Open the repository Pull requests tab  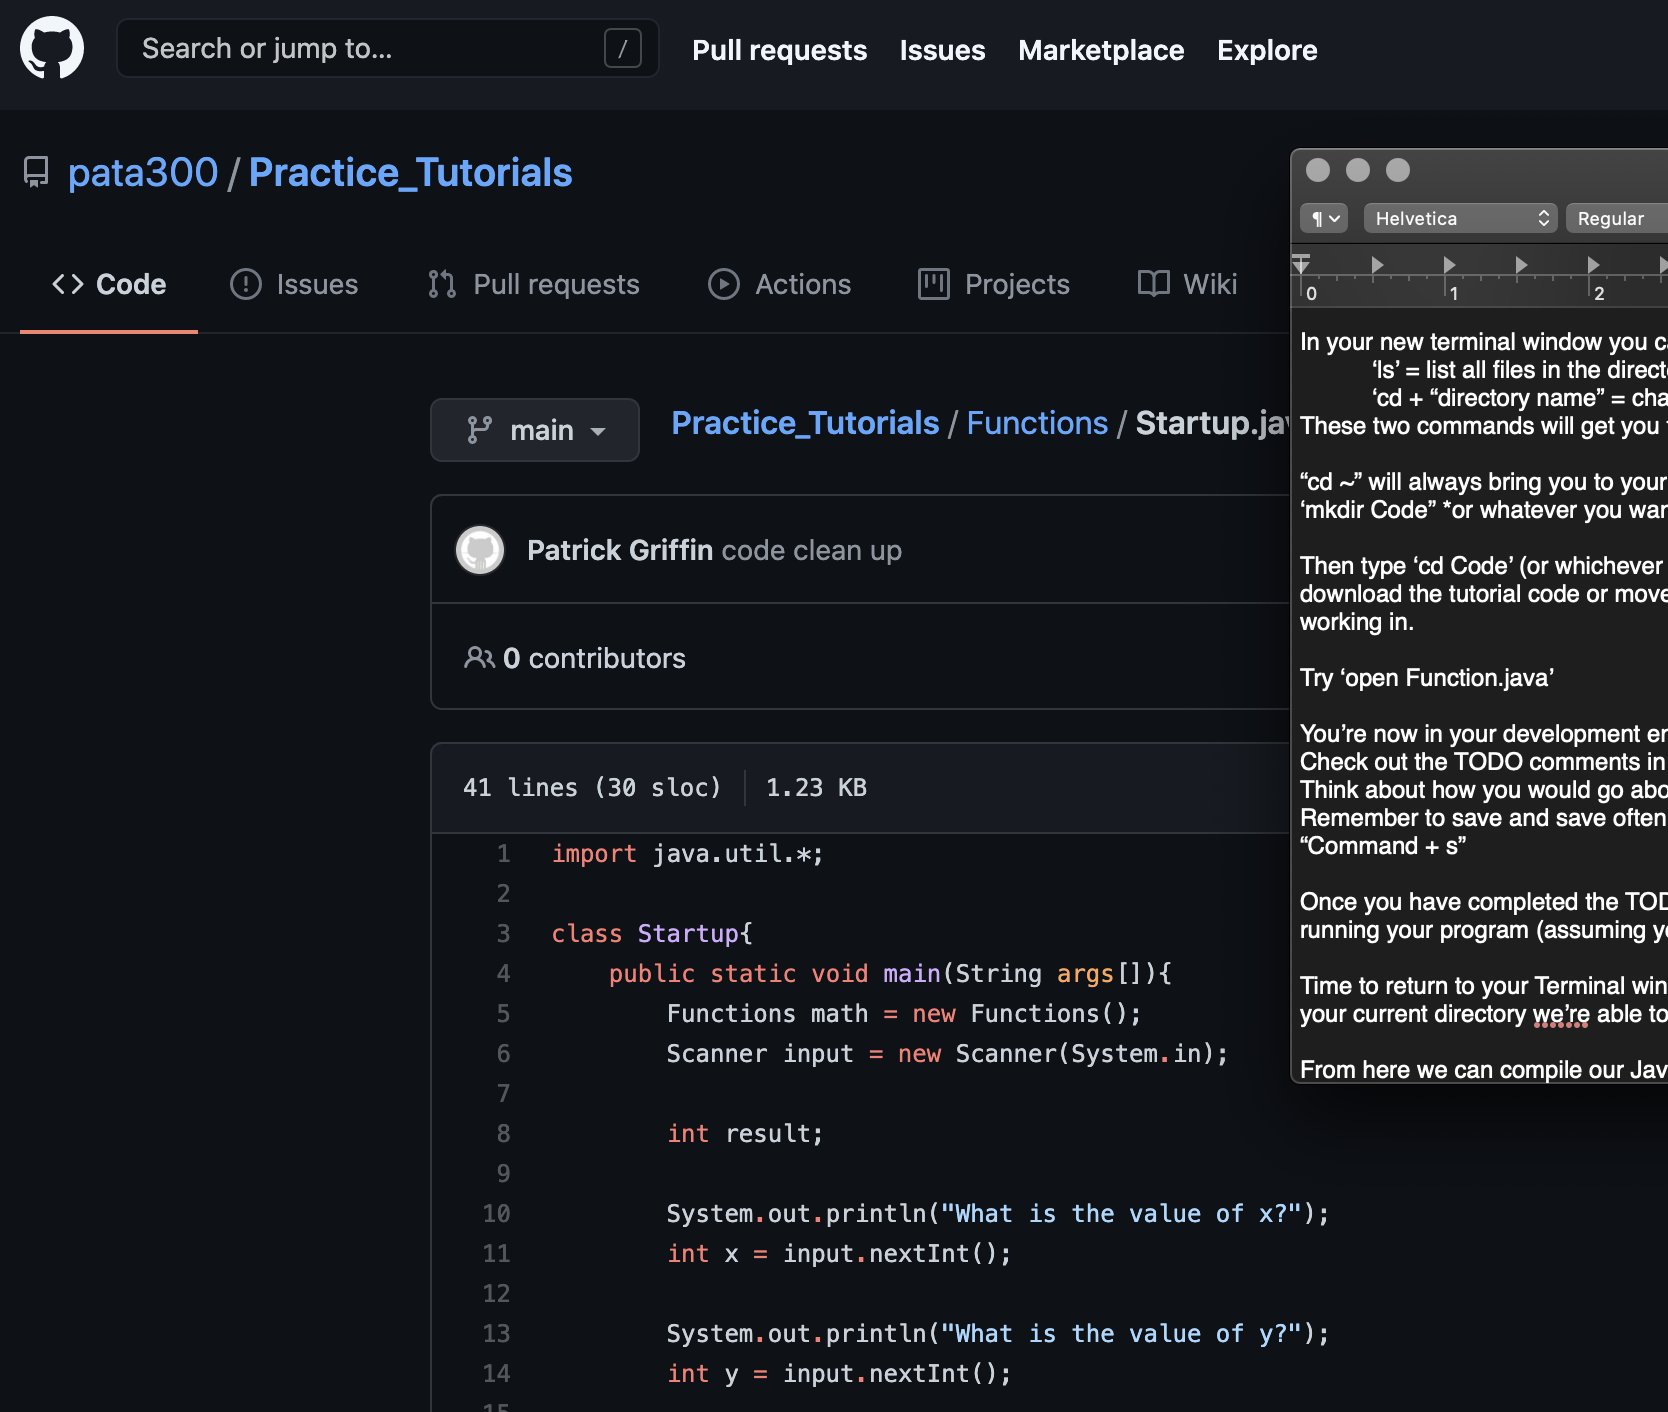click(534, 284)
